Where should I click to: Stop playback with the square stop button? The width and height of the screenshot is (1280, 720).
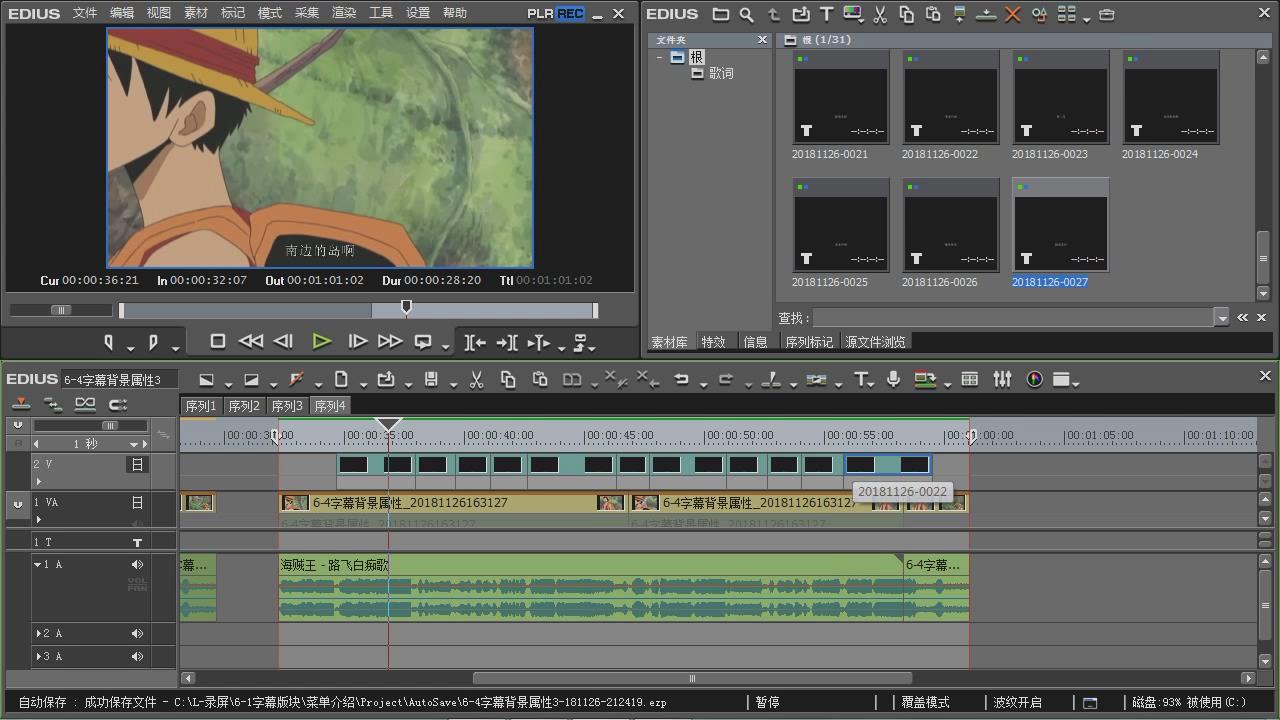pyautogui.click(x=217, y=341)
